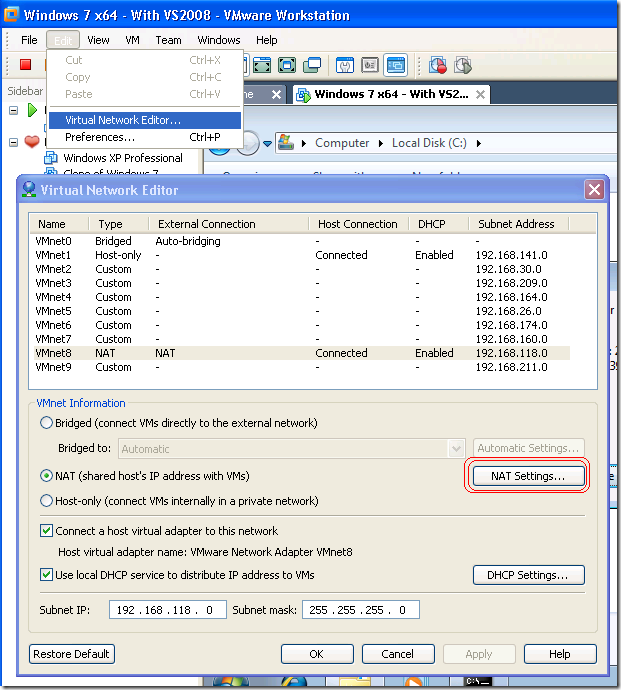Click the Host Connection column header

[359, 224]
